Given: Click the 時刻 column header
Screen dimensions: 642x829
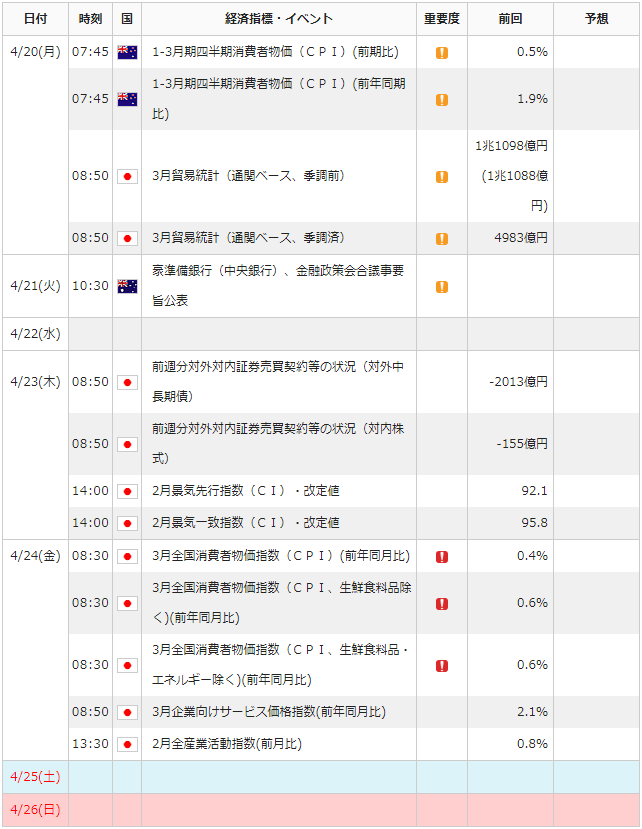Looking at the screenshot, I should click(x=90, y=19).
